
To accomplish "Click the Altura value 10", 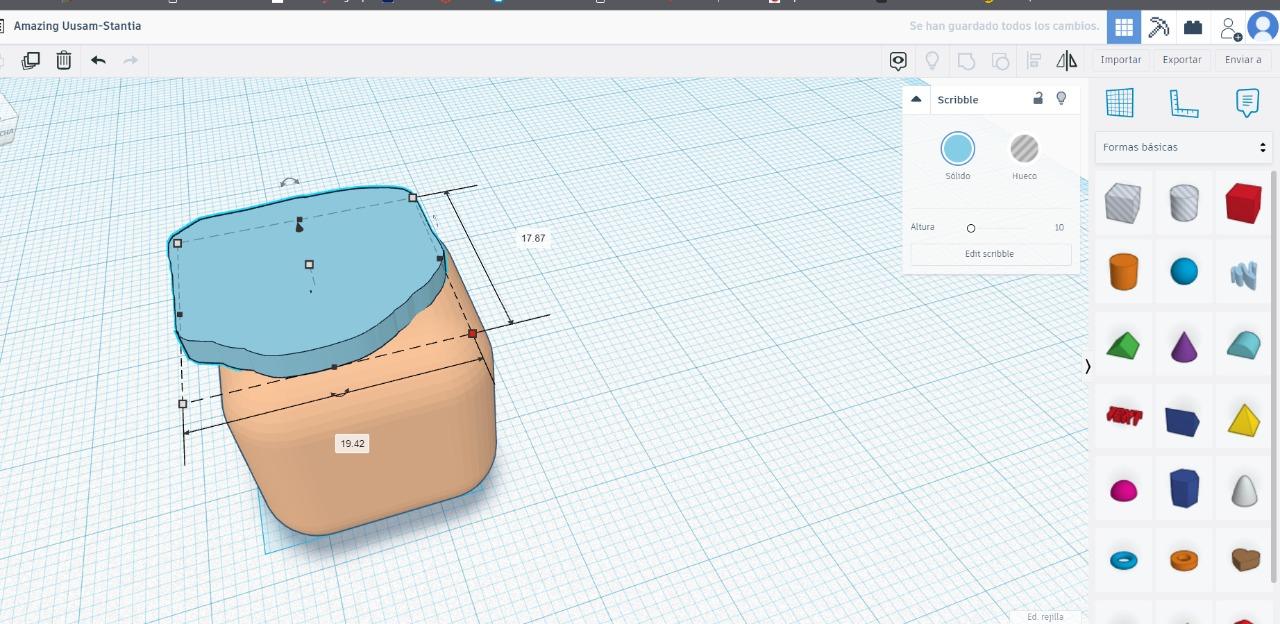I will click(x=1059, y=228).
